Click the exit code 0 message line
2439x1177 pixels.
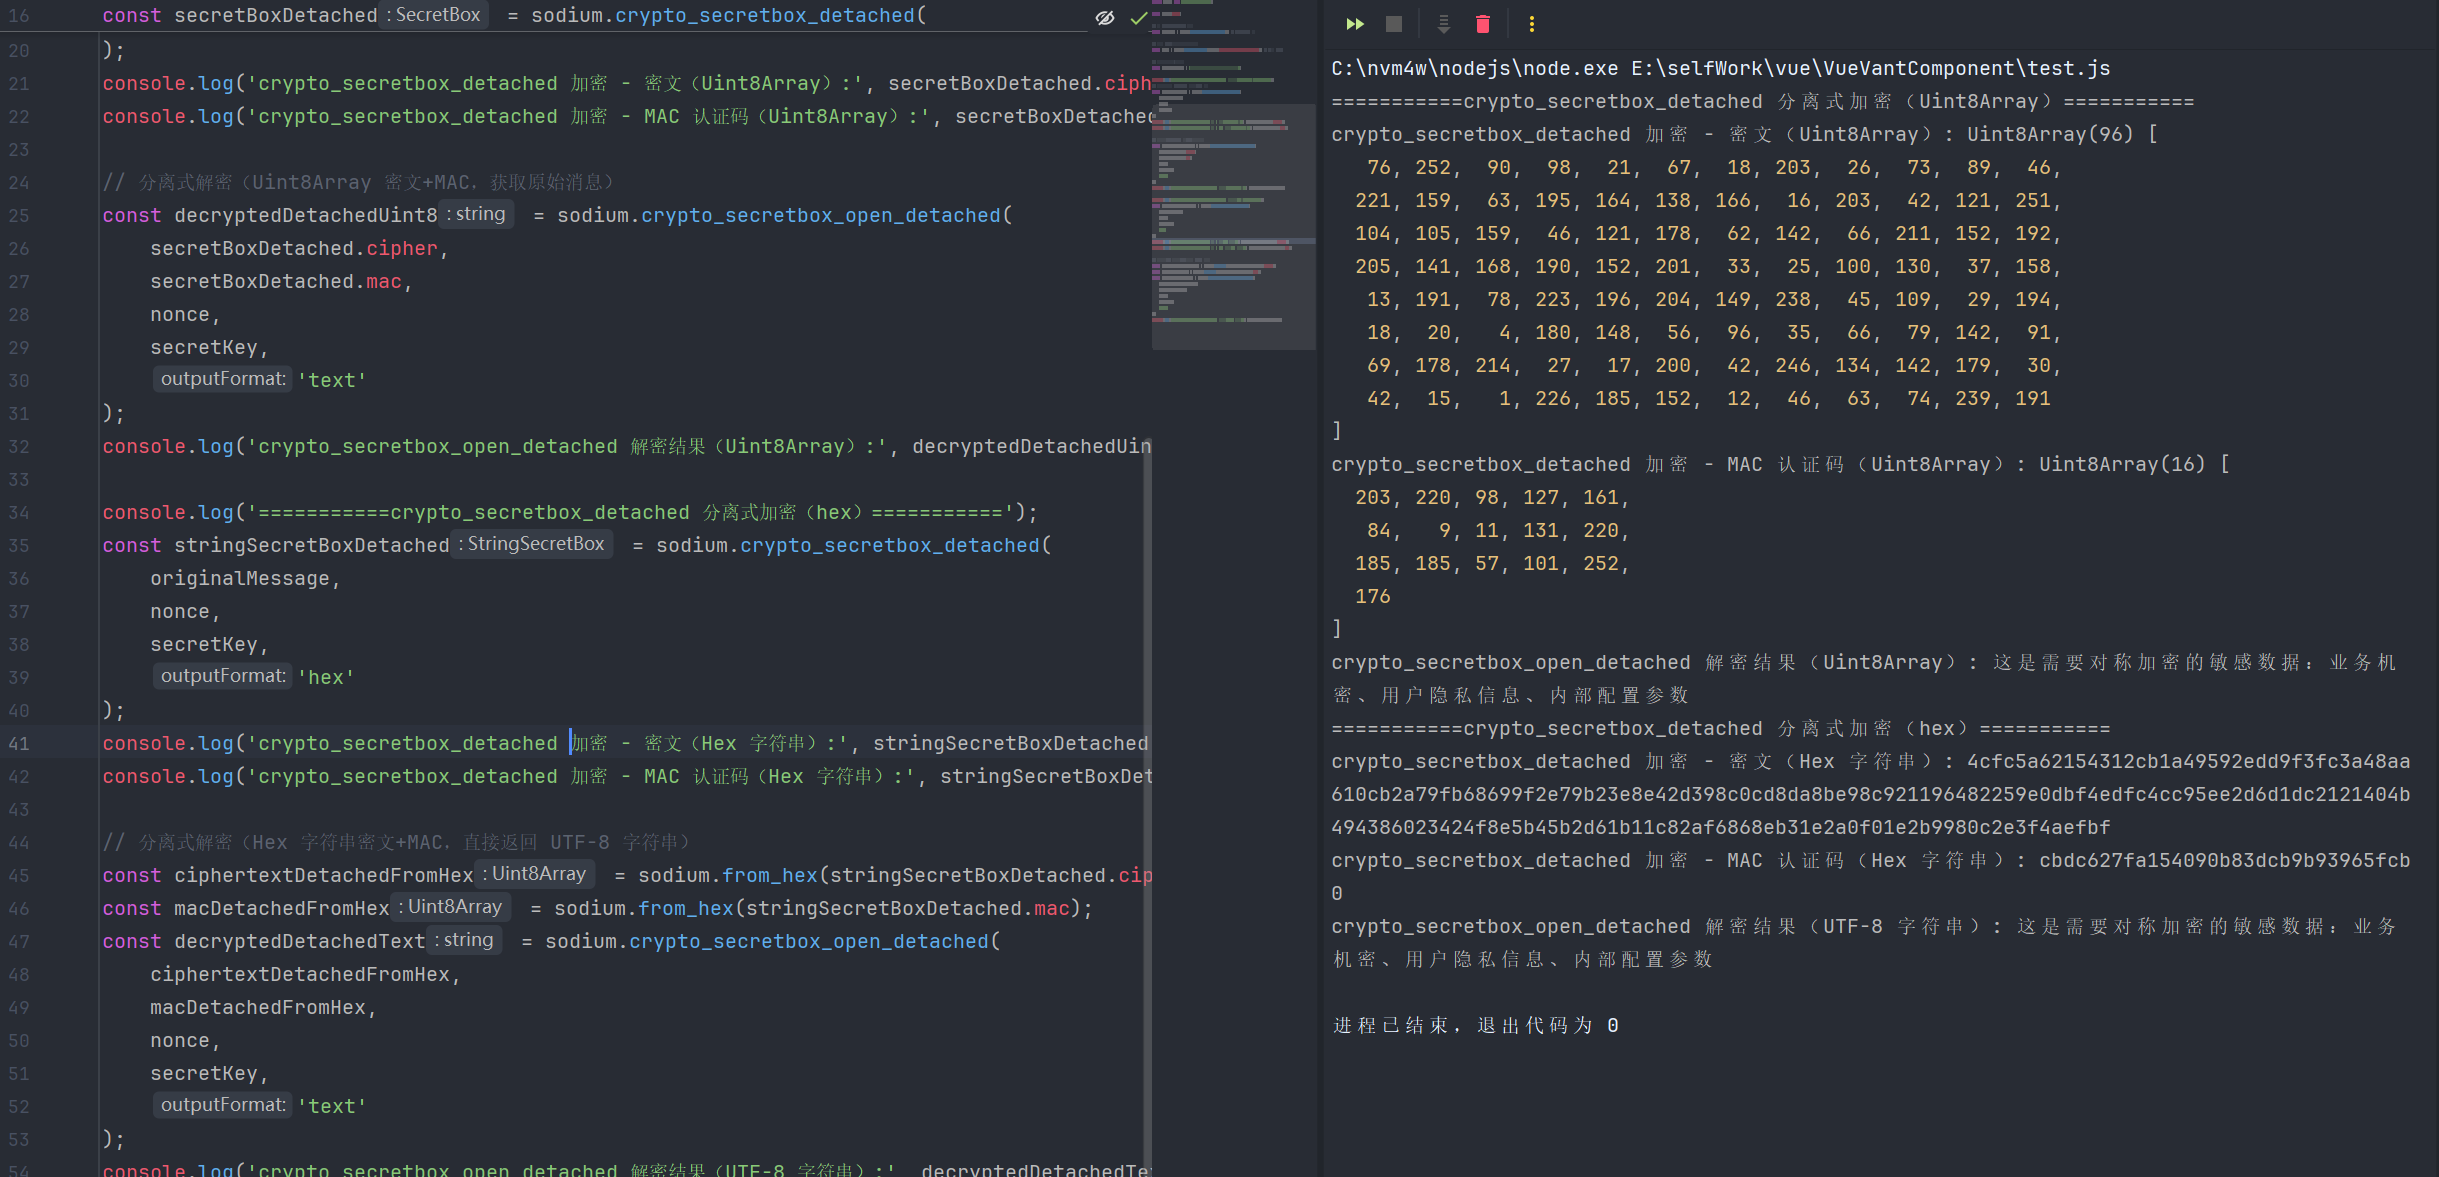[x=1475, y=1025]
